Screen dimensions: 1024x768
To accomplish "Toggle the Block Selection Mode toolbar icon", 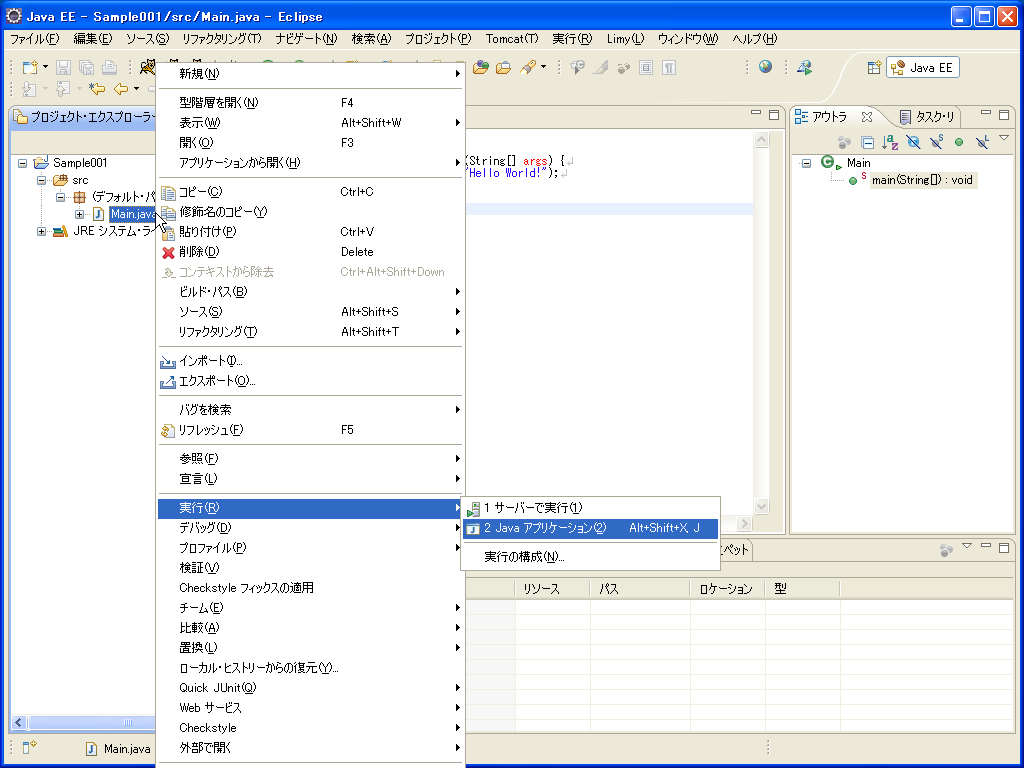I will point(646,67).
